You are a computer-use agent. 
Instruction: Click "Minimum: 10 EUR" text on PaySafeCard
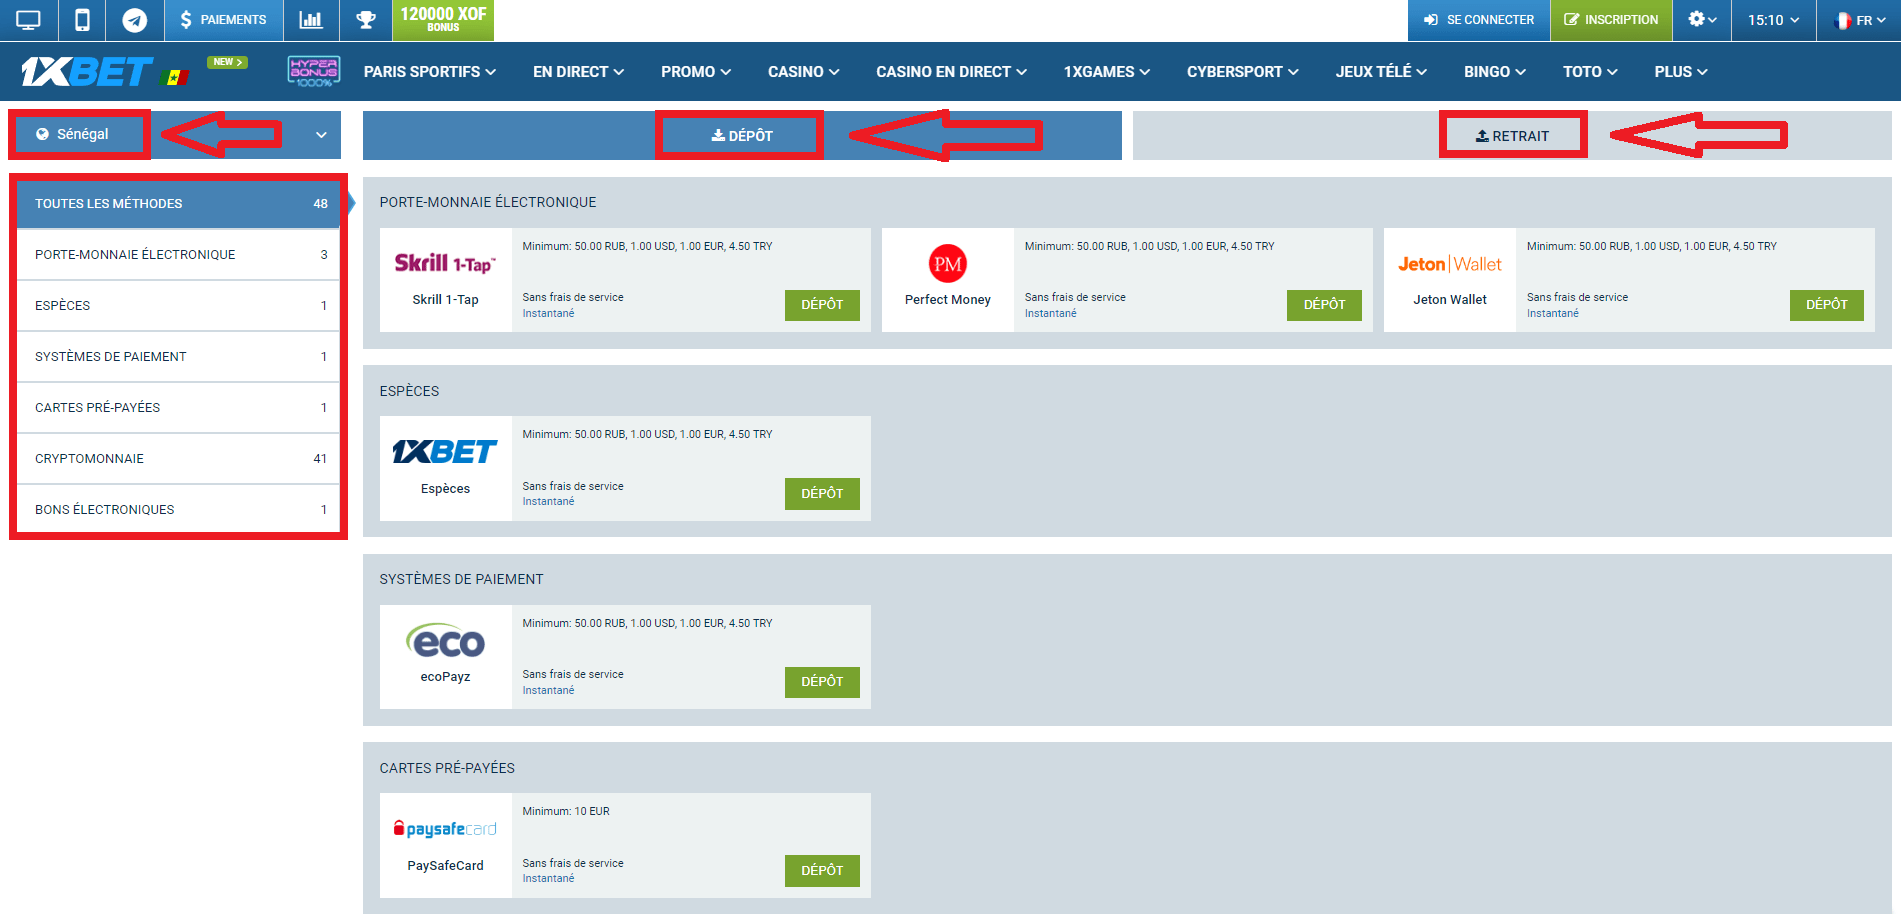pyautogui.click(x=566, y=812)
